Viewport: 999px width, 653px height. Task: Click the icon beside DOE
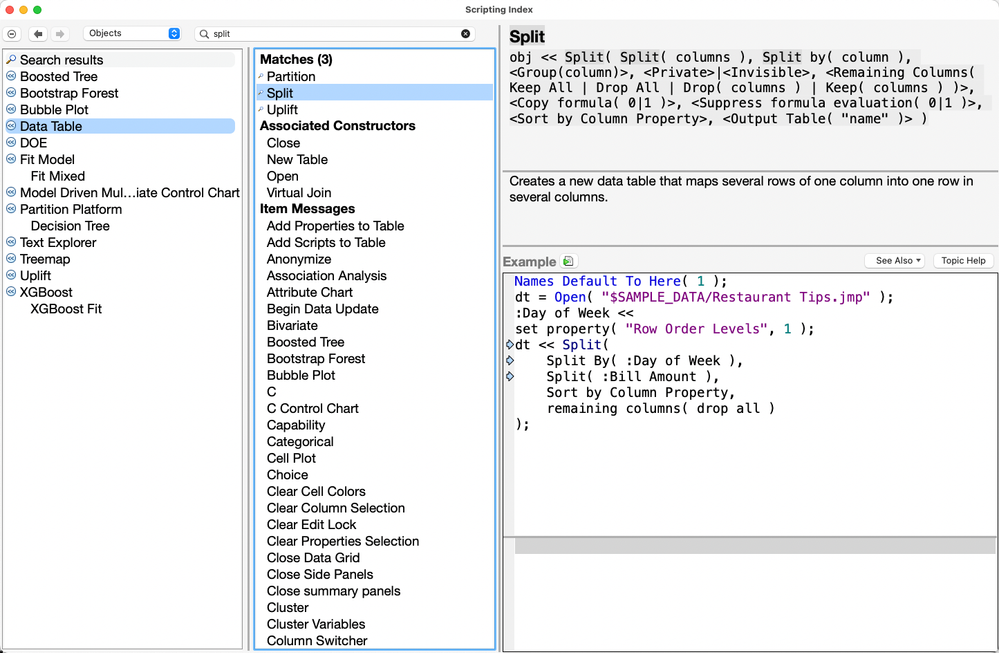pos(11,142)
